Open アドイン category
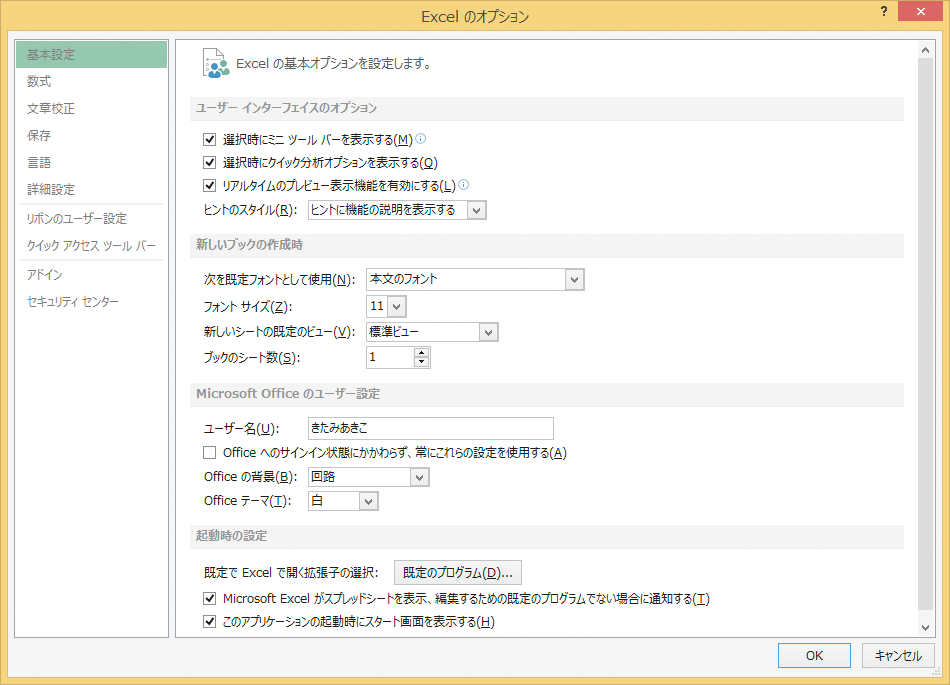Image resolution: width=950 pixels, height=685 pixels. [91, 274]
